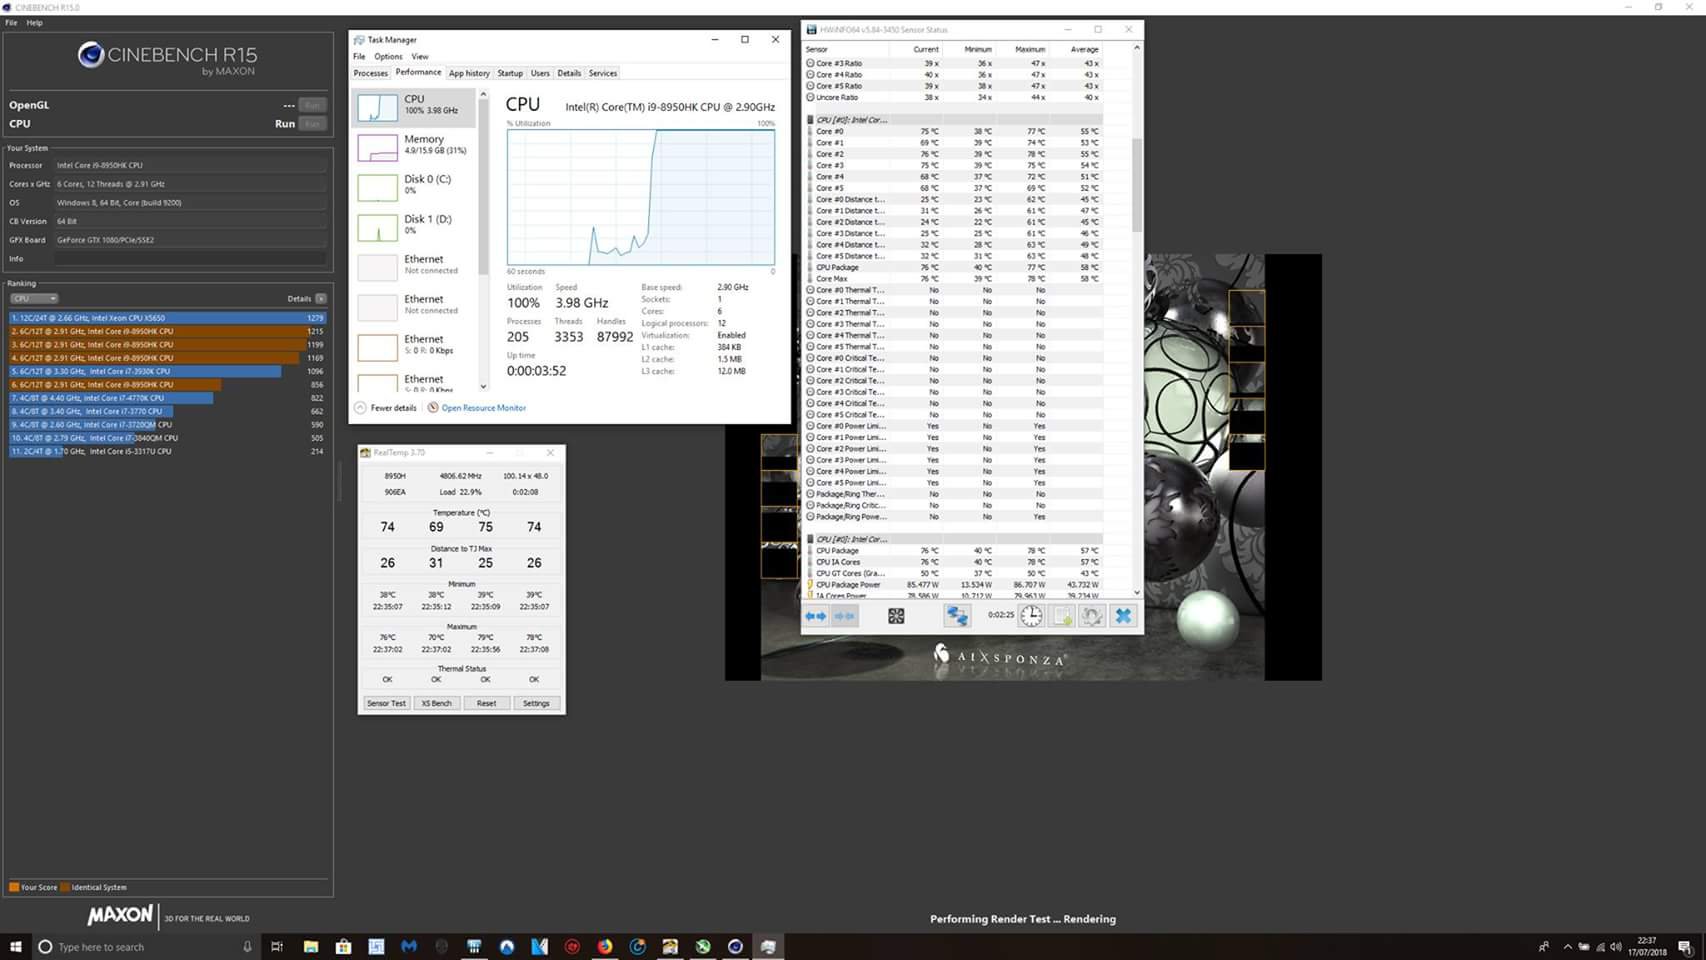Open the Options menu in Task Manager
The width and height of the screenshot is (1706, 960).
388,57
